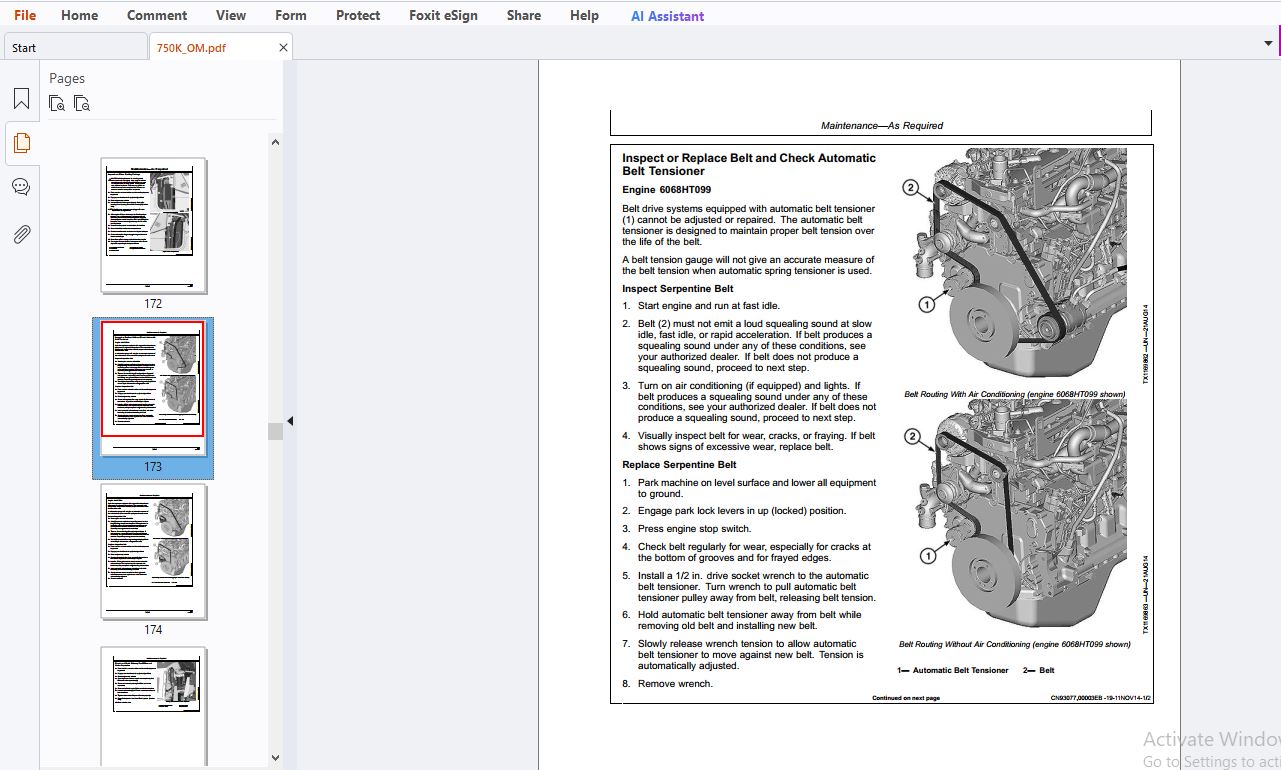Open the Home ribbon tab
This screenshot has height=770, width=1281.
pyautogui.click(x=79, y=15)
